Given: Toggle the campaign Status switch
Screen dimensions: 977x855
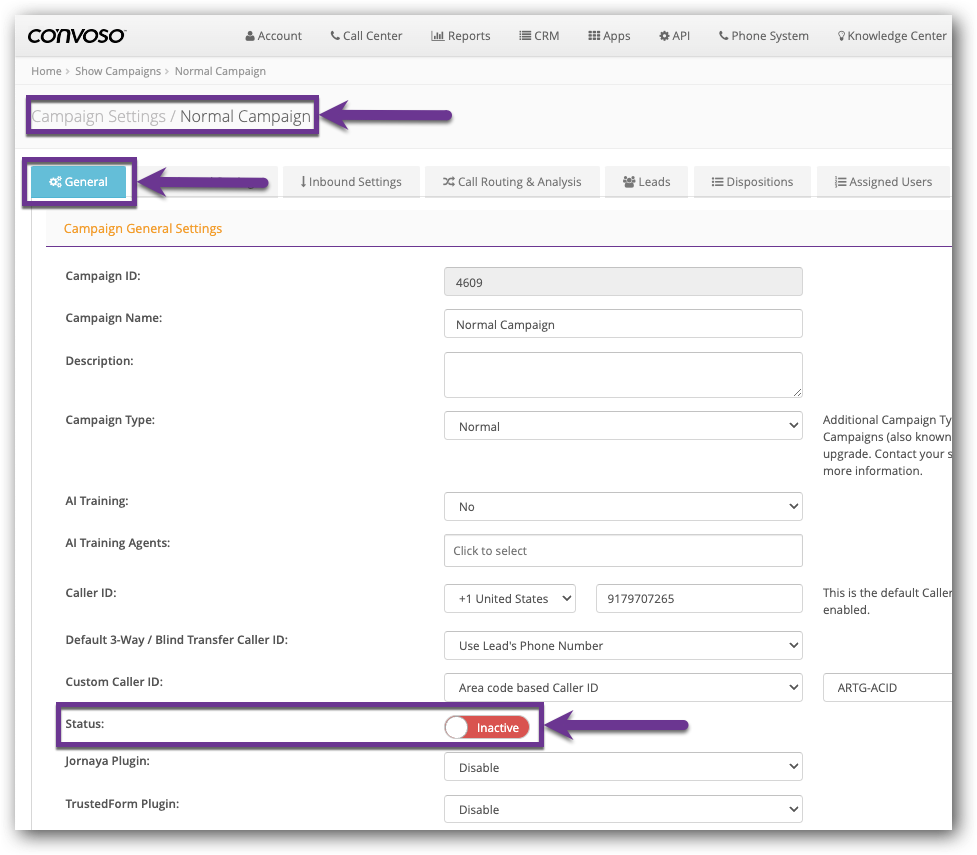Looking at the screenshot, I should click(487, 727).
